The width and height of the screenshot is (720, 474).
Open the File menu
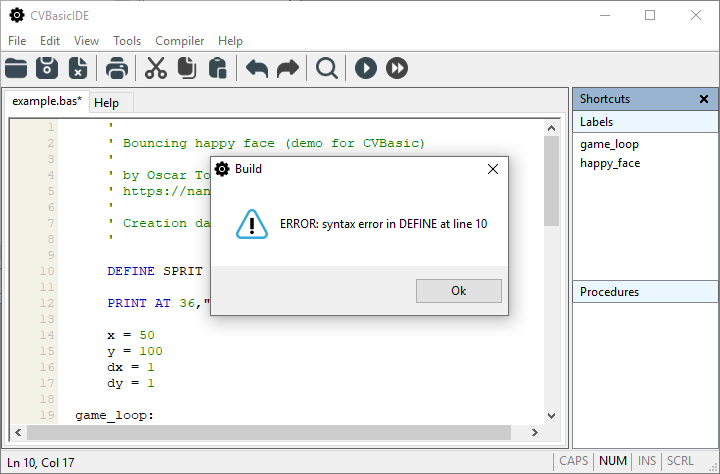17,41
